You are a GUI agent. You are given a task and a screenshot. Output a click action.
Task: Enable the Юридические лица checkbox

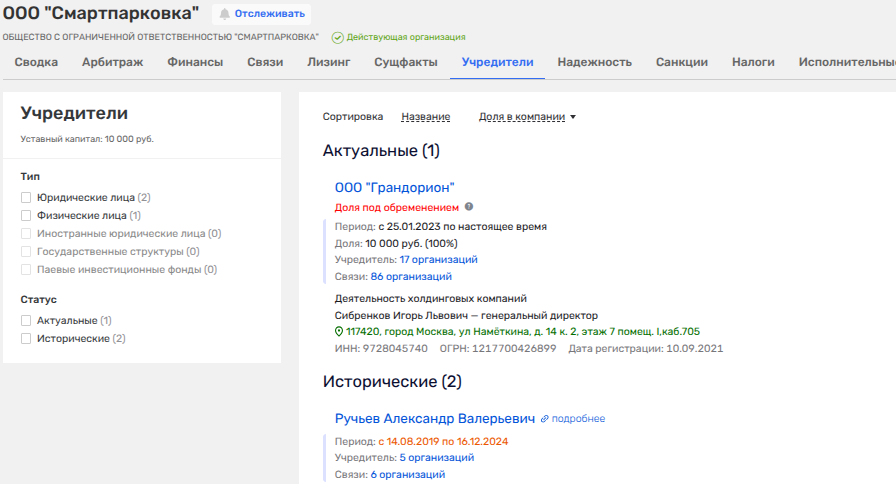pyautogui.click(x=27, y=198)
